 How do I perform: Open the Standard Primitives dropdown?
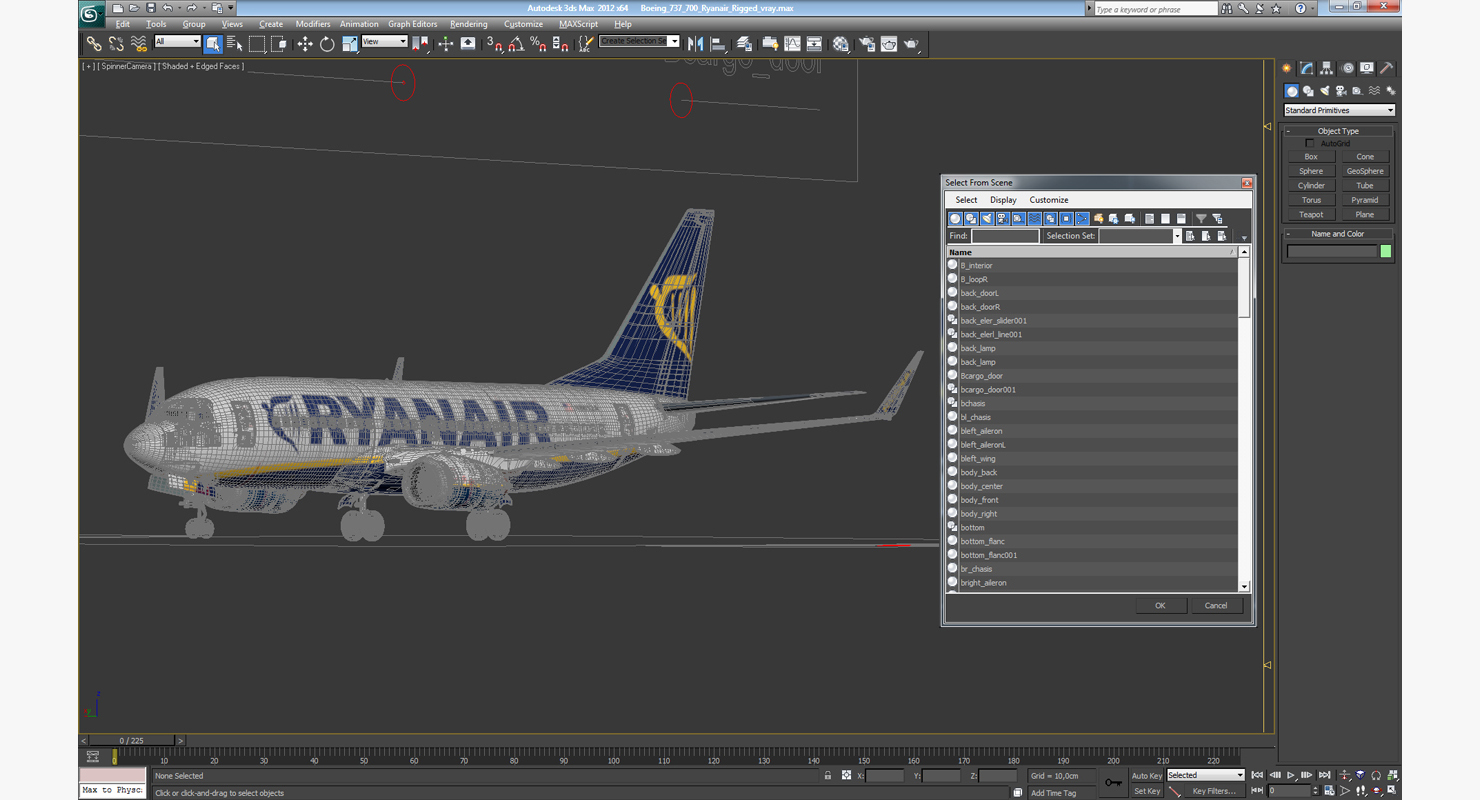tap(1339, 110)
